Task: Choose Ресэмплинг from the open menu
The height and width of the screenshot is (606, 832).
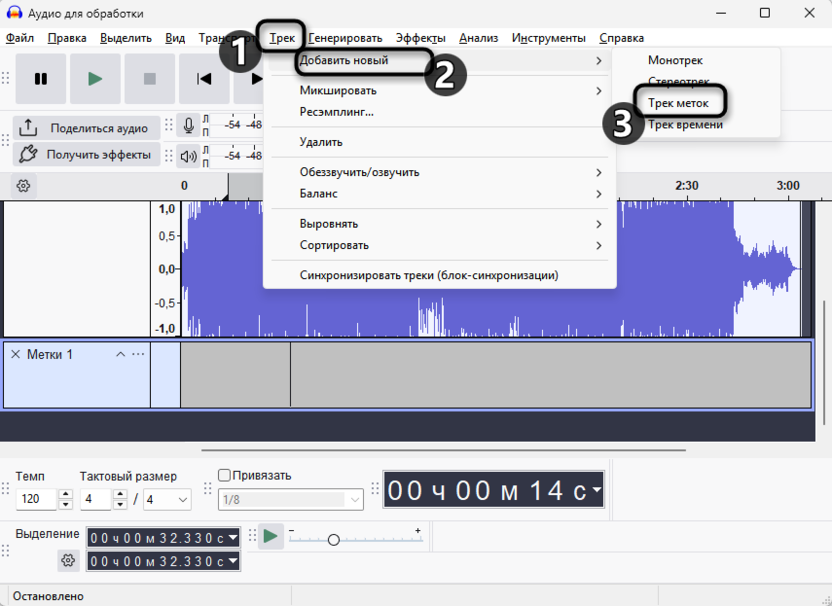Action: click(x=338, y=113)
